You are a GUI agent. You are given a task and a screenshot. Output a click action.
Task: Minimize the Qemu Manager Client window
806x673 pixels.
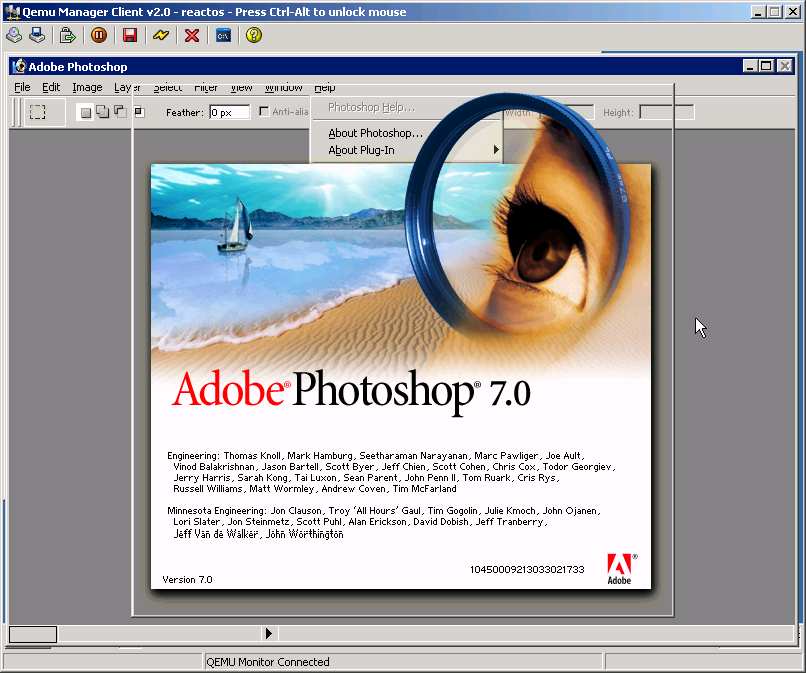(757, 12)
